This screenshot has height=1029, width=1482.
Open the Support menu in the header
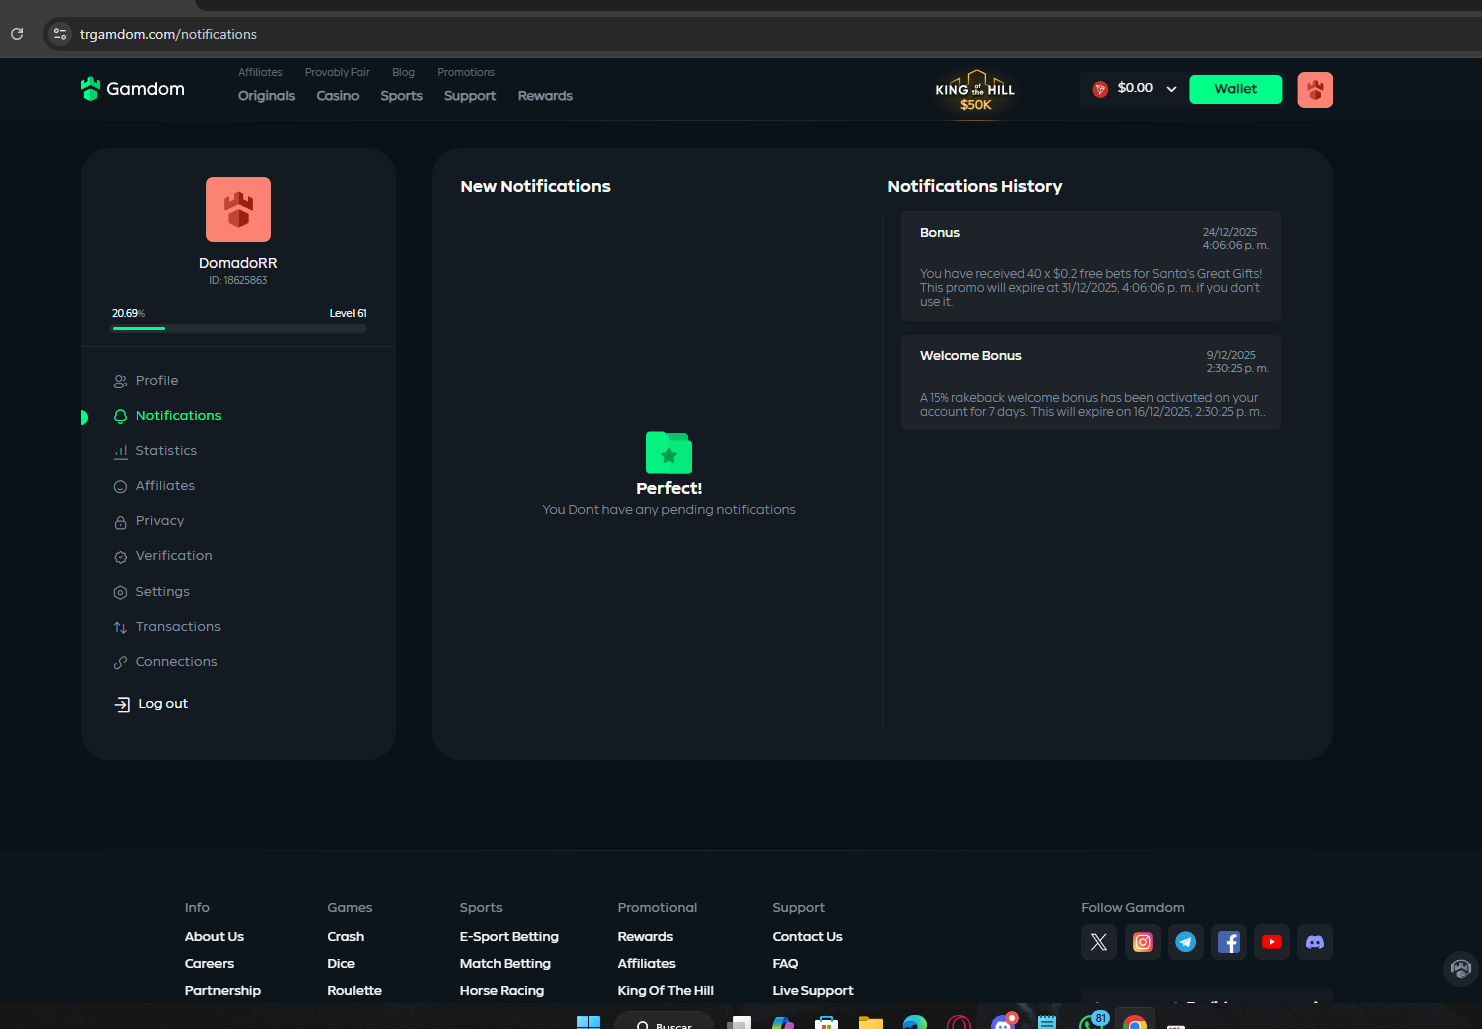pyautogui.click(x=470, y=96)
